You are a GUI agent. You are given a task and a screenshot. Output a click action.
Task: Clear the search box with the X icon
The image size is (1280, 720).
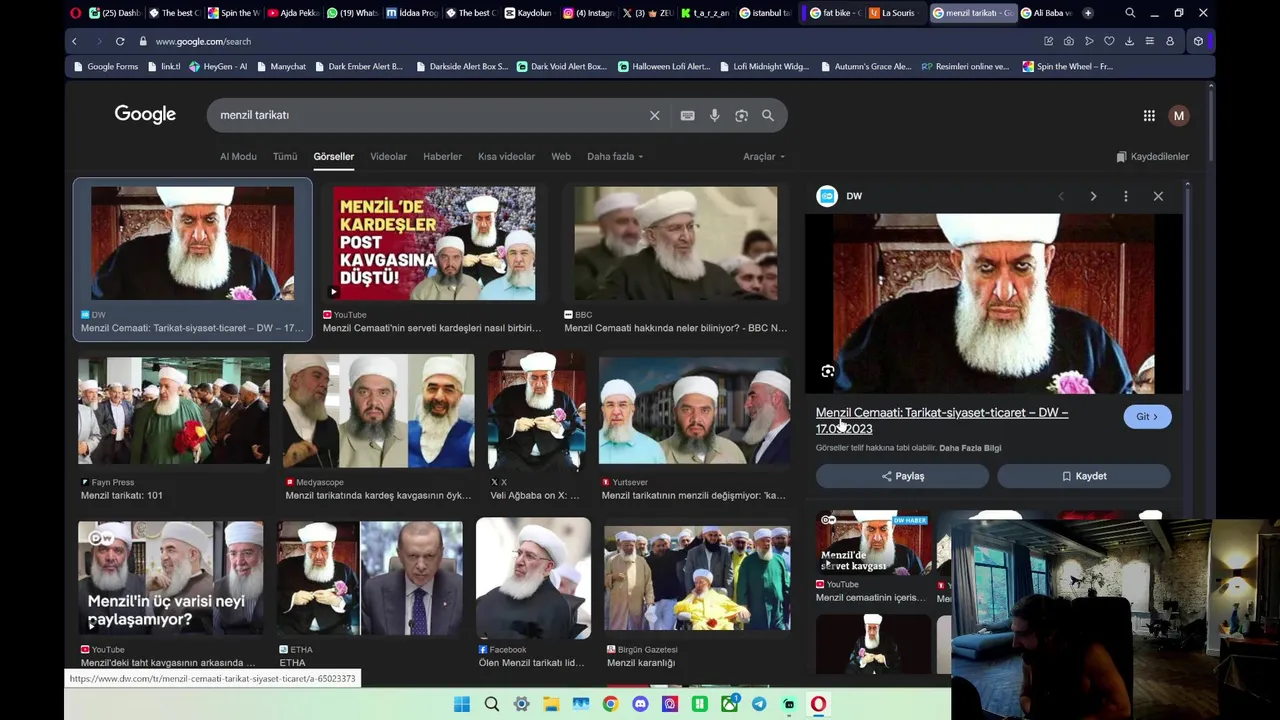[x=654, y=116]
